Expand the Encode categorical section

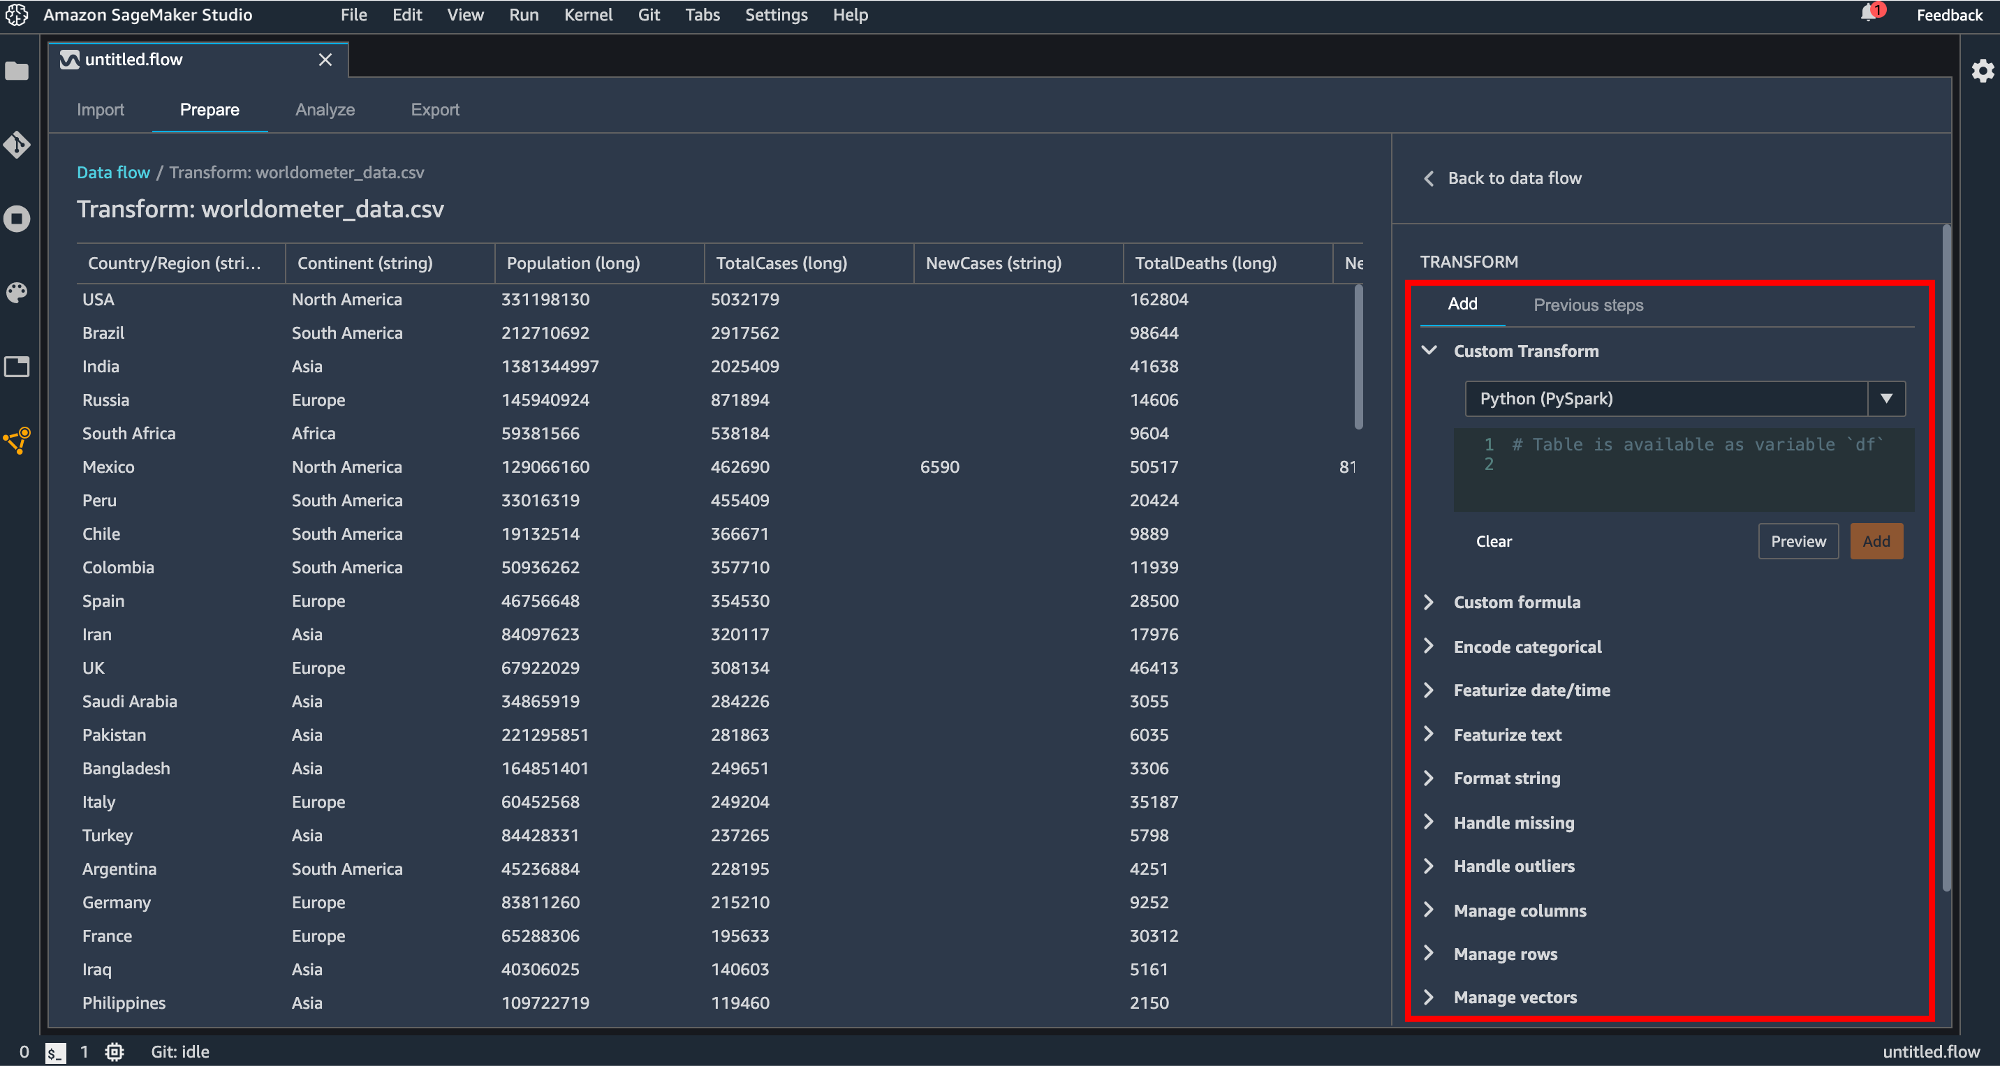pyautogui.click(x=1430, y=647)
